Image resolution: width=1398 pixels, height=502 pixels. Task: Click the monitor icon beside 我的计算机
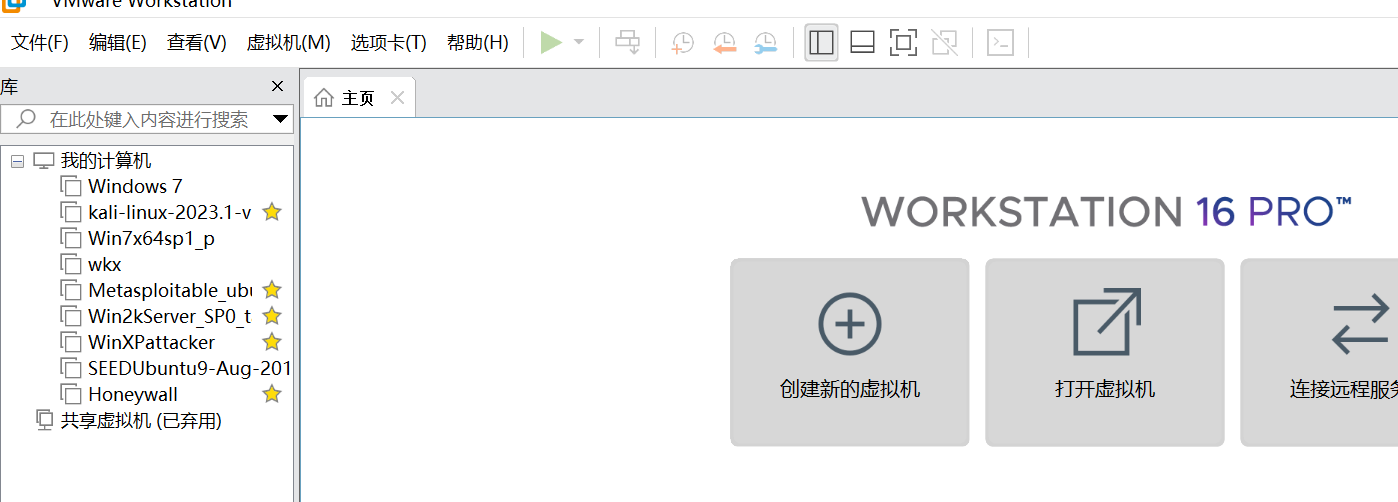coord(43,161)
